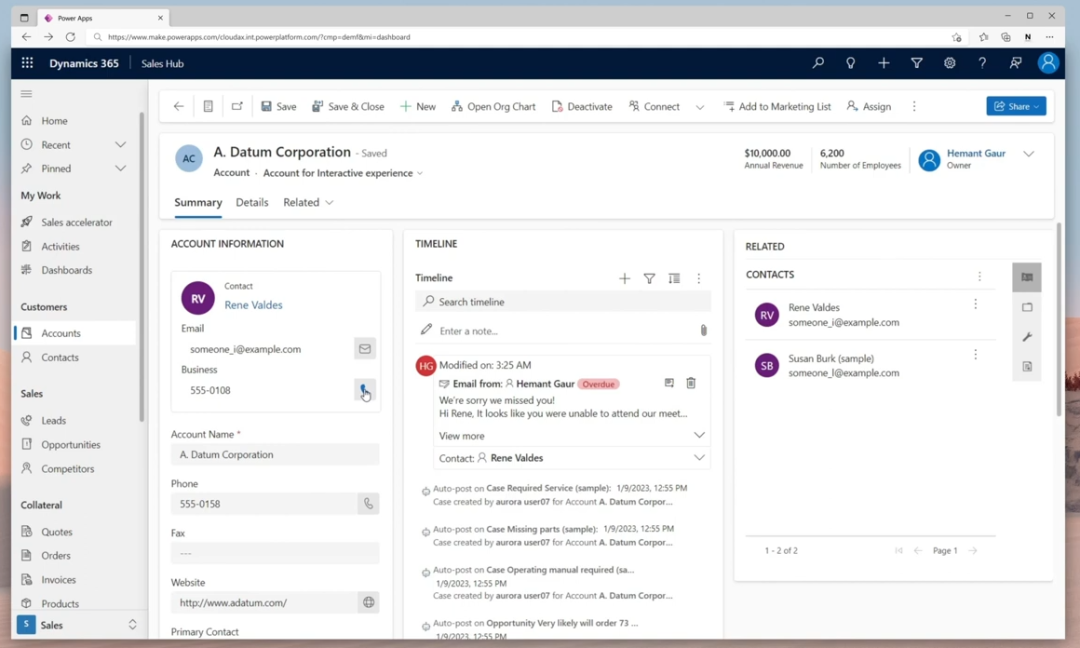Screen dimensions: 1080x648
Task: Click the Connect command
Action: [x=654, y=106]
